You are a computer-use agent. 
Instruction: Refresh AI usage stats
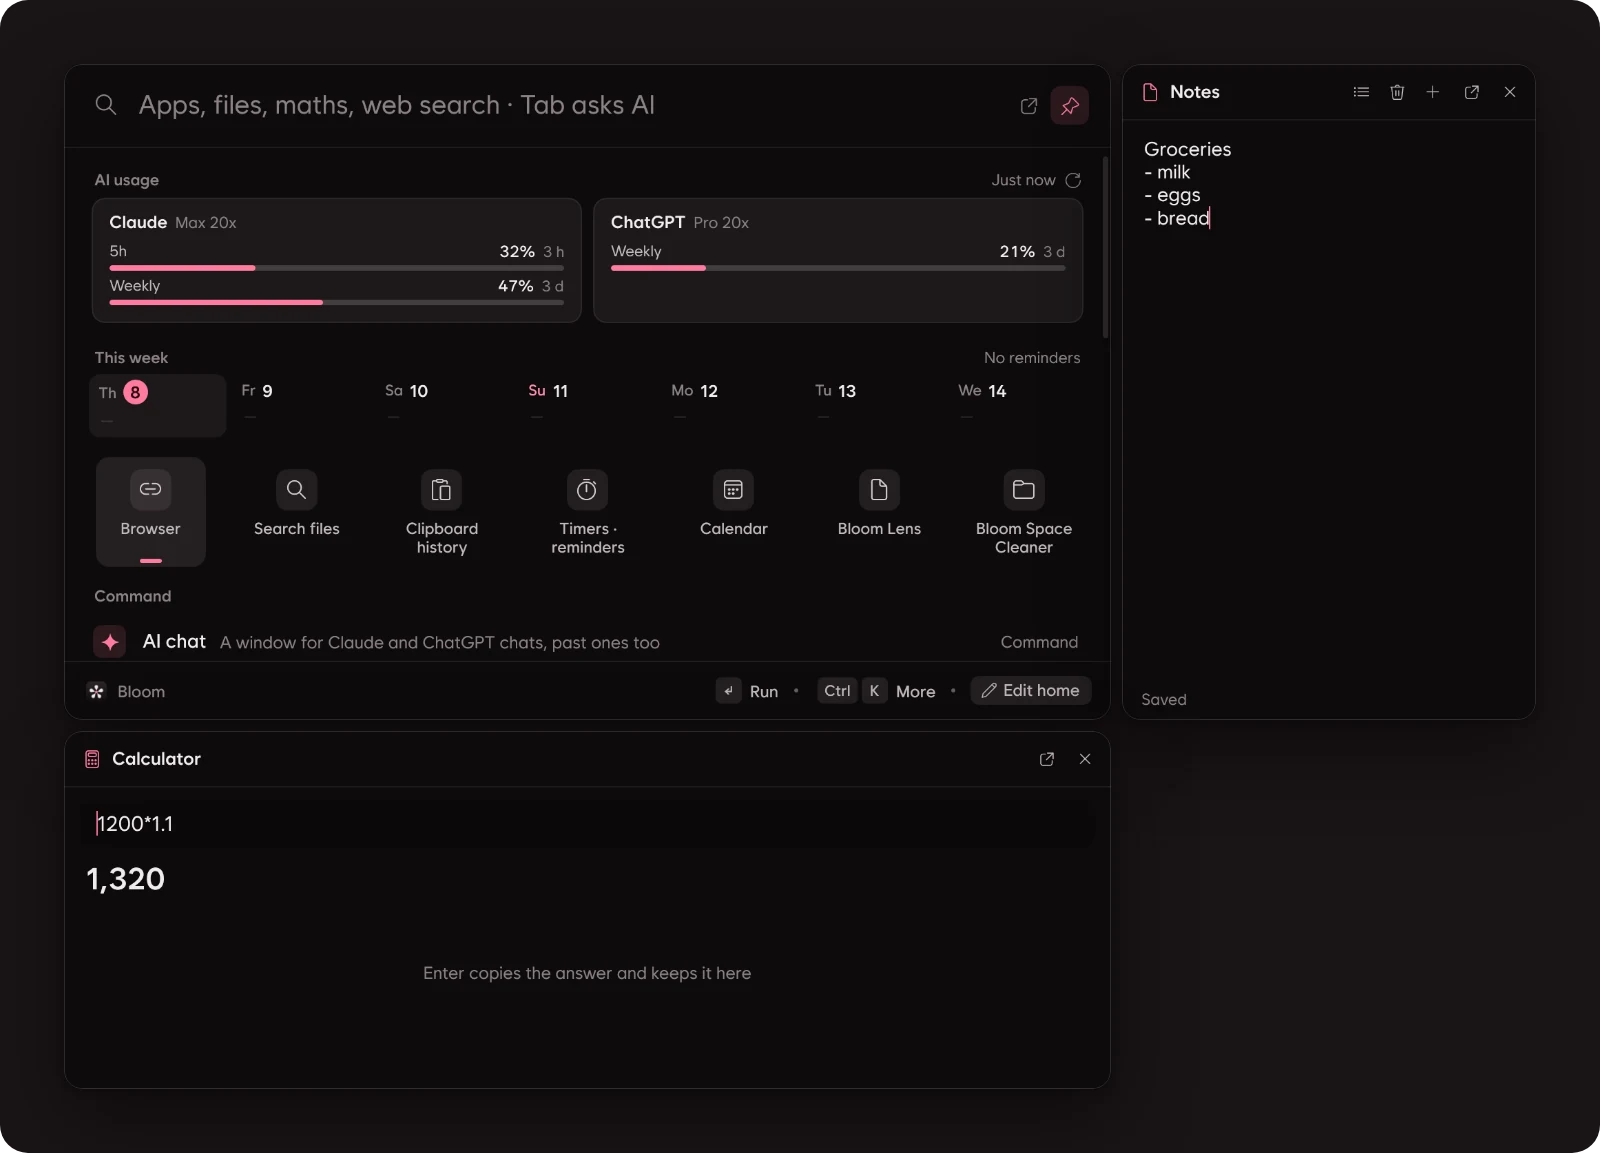(1073, 180)
